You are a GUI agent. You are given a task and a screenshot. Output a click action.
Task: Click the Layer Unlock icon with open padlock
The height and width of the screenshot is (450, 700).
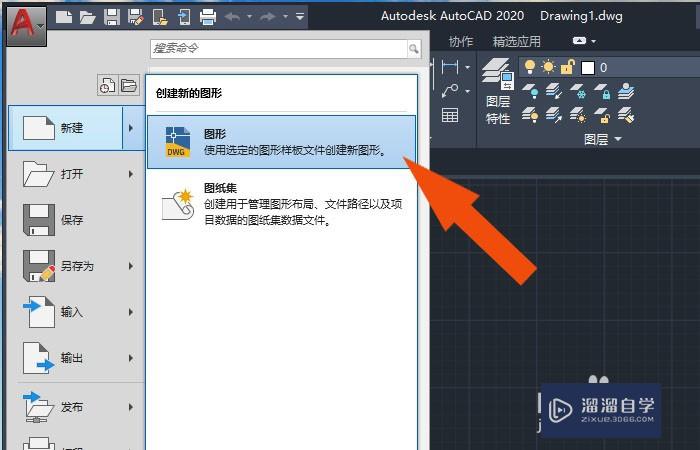pyautogui.click(x=602, y=115)
